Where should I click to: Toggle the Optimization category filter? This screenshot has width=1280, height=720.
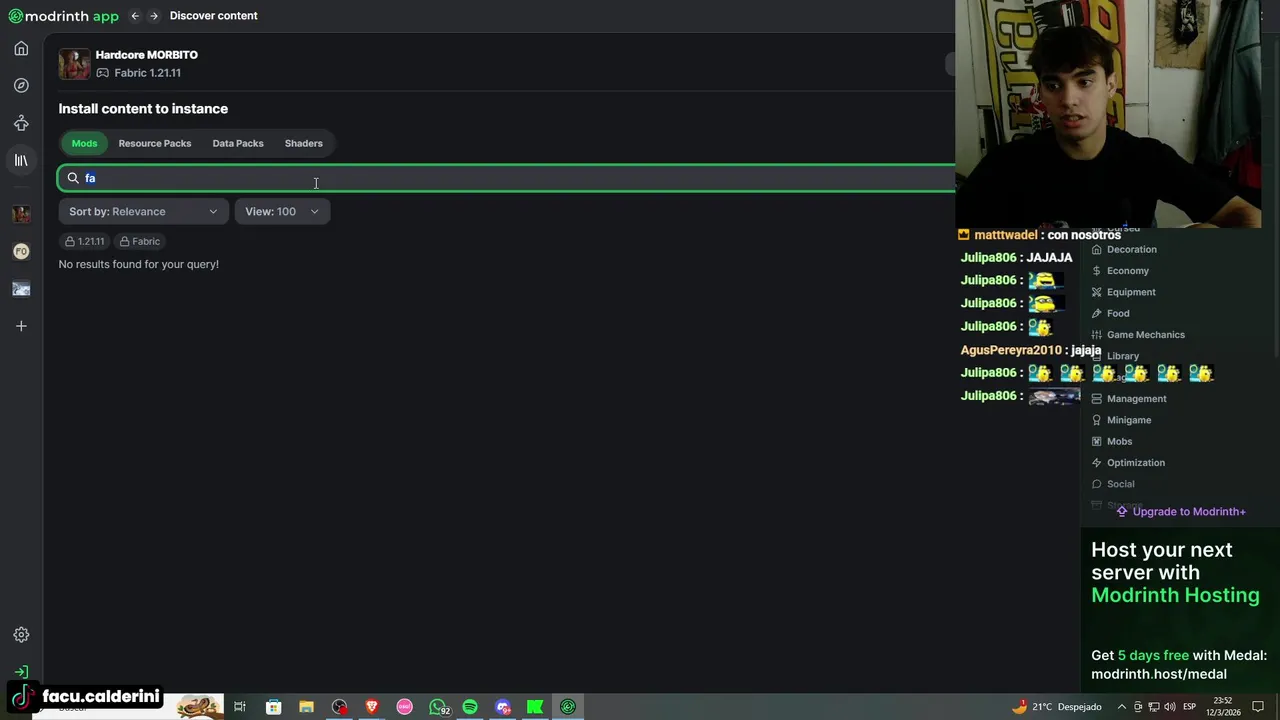click(1128, 463)
